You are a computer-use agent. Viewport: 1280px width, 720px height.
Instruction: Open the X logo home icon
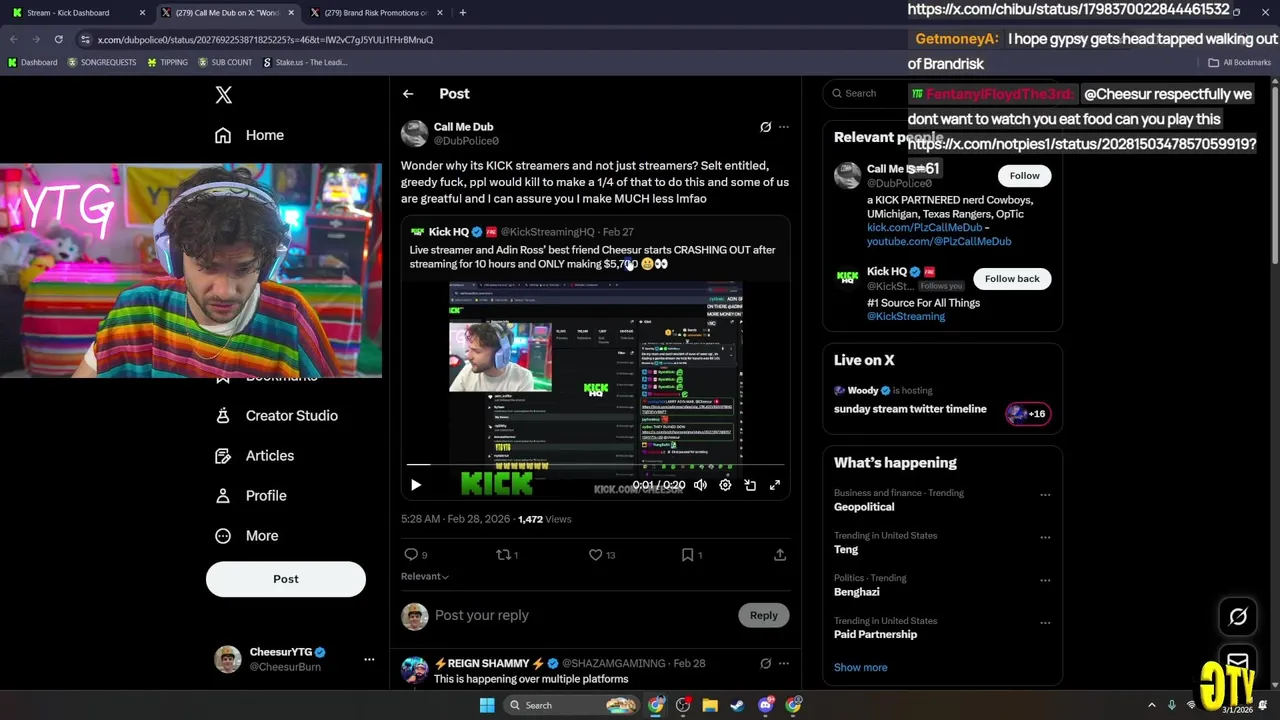click(x=223, y=95)
